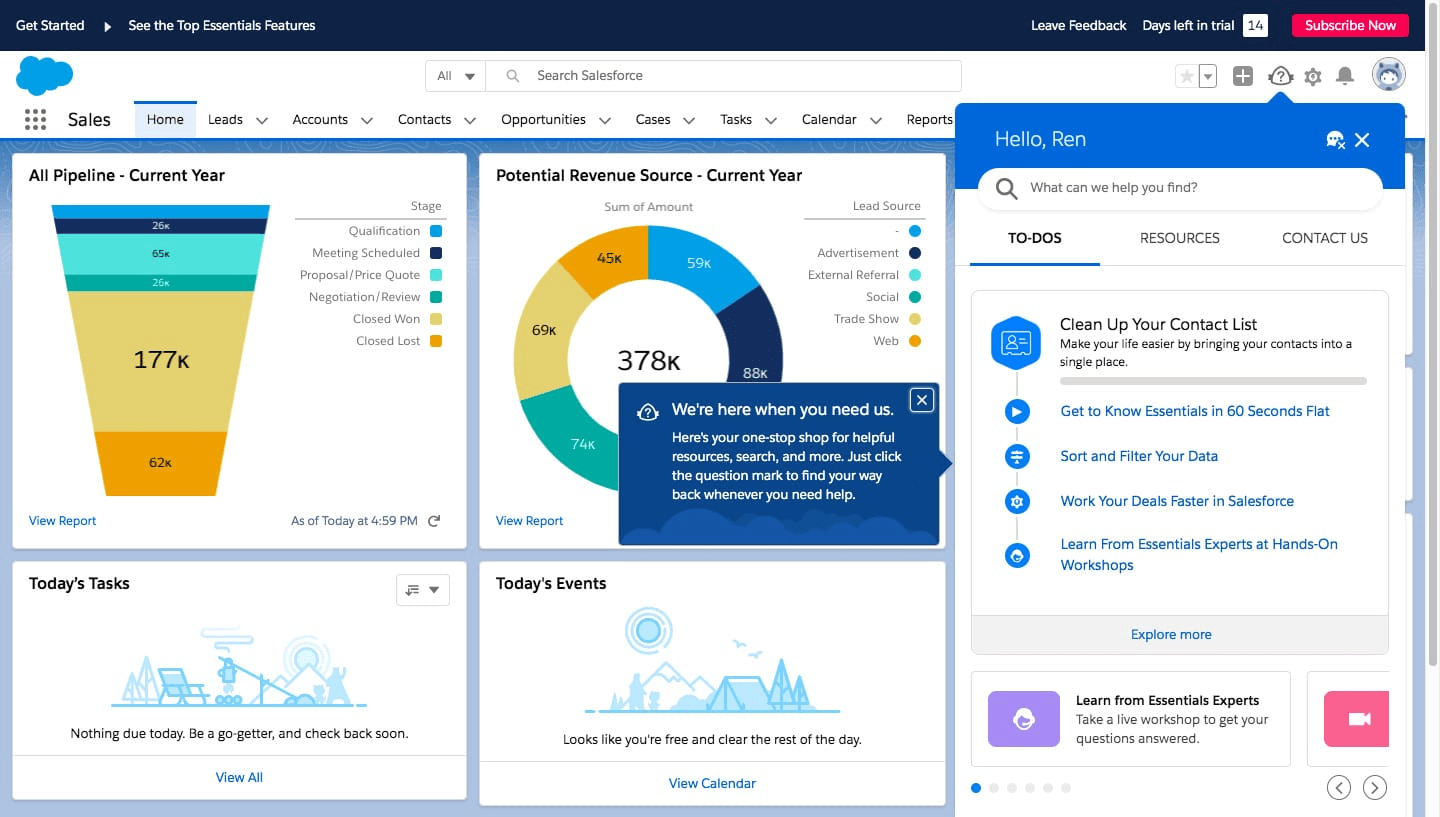Click the Clean Up Contact List progress bar
Screen dimensions: 1440x817
[x=1212, y=381]
